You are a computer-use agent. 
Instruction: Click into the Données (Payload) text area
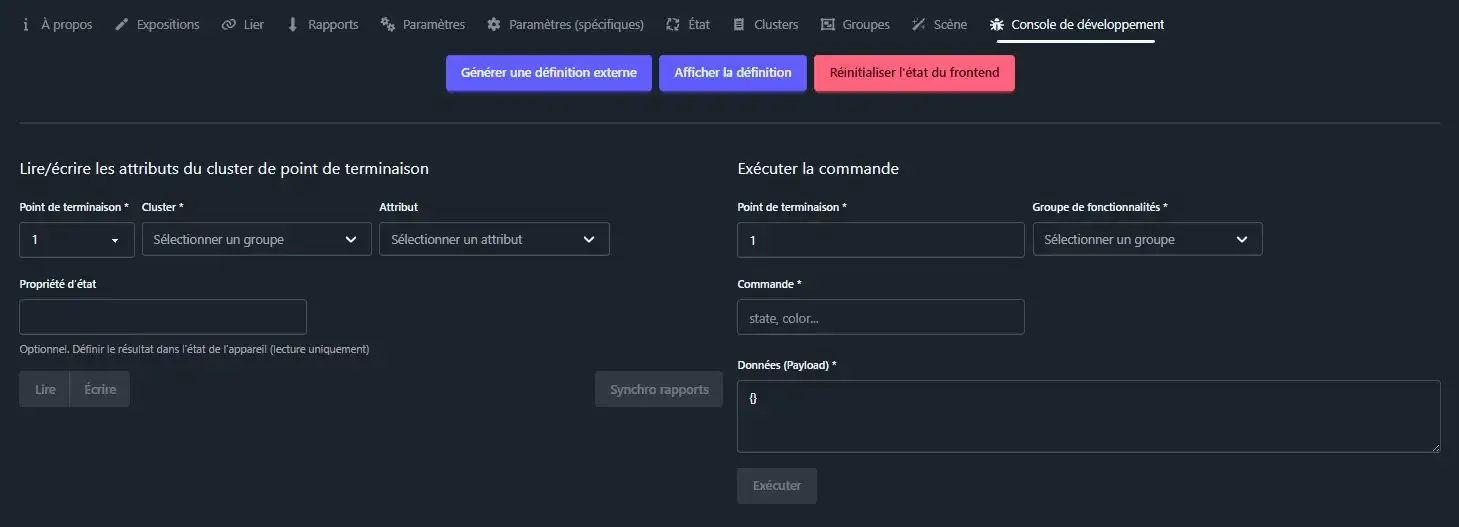1088,416
